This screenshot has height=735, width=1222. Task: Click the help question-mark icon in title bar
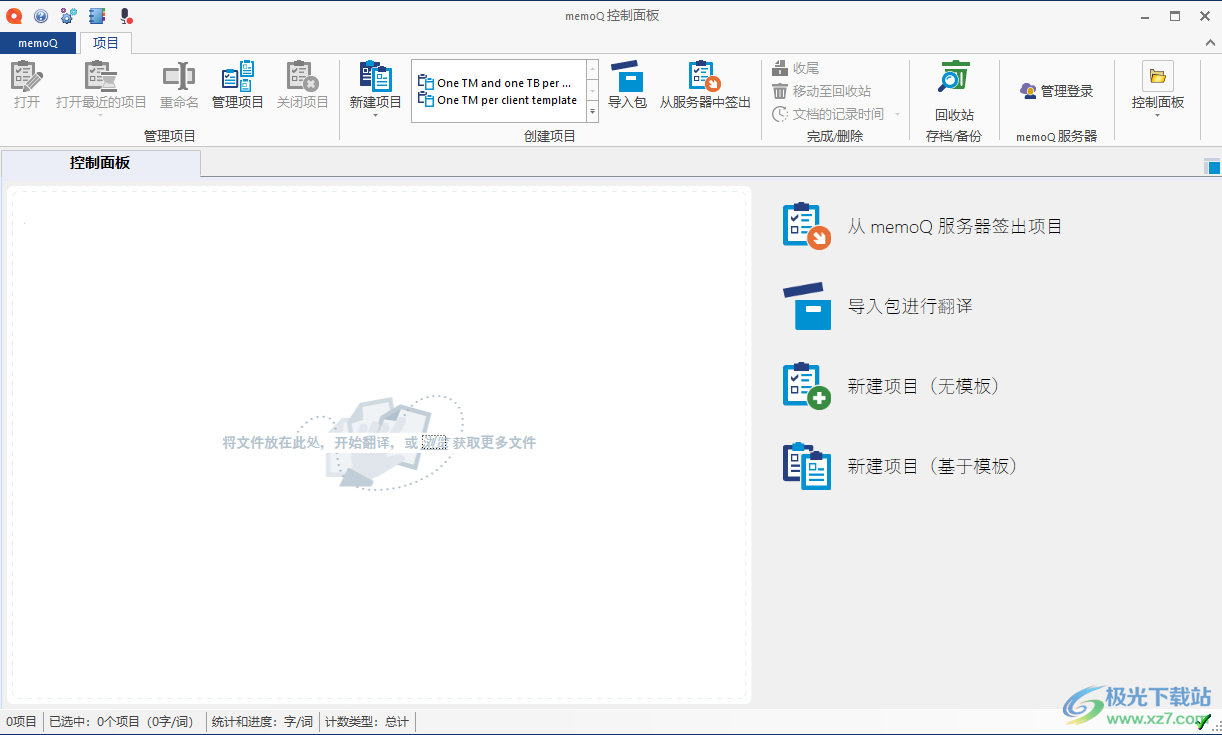pyautogui.click(x=40, y=15)
